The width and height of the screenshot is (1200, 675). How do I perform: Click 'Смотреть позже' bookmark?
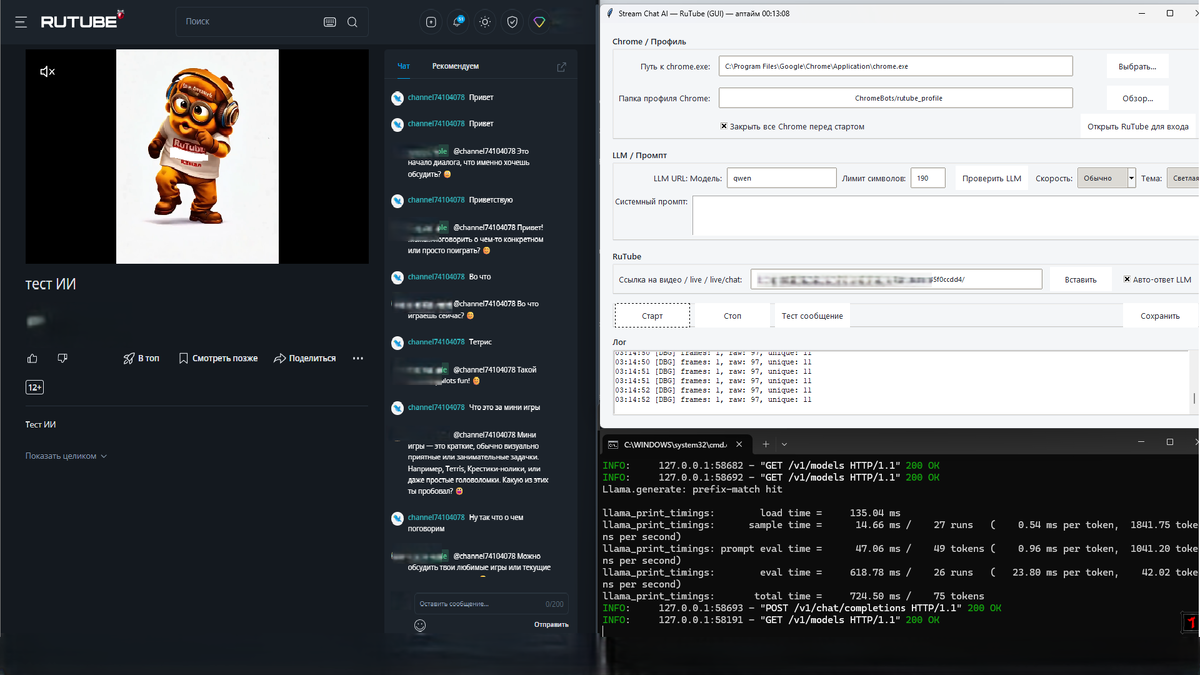218,358
